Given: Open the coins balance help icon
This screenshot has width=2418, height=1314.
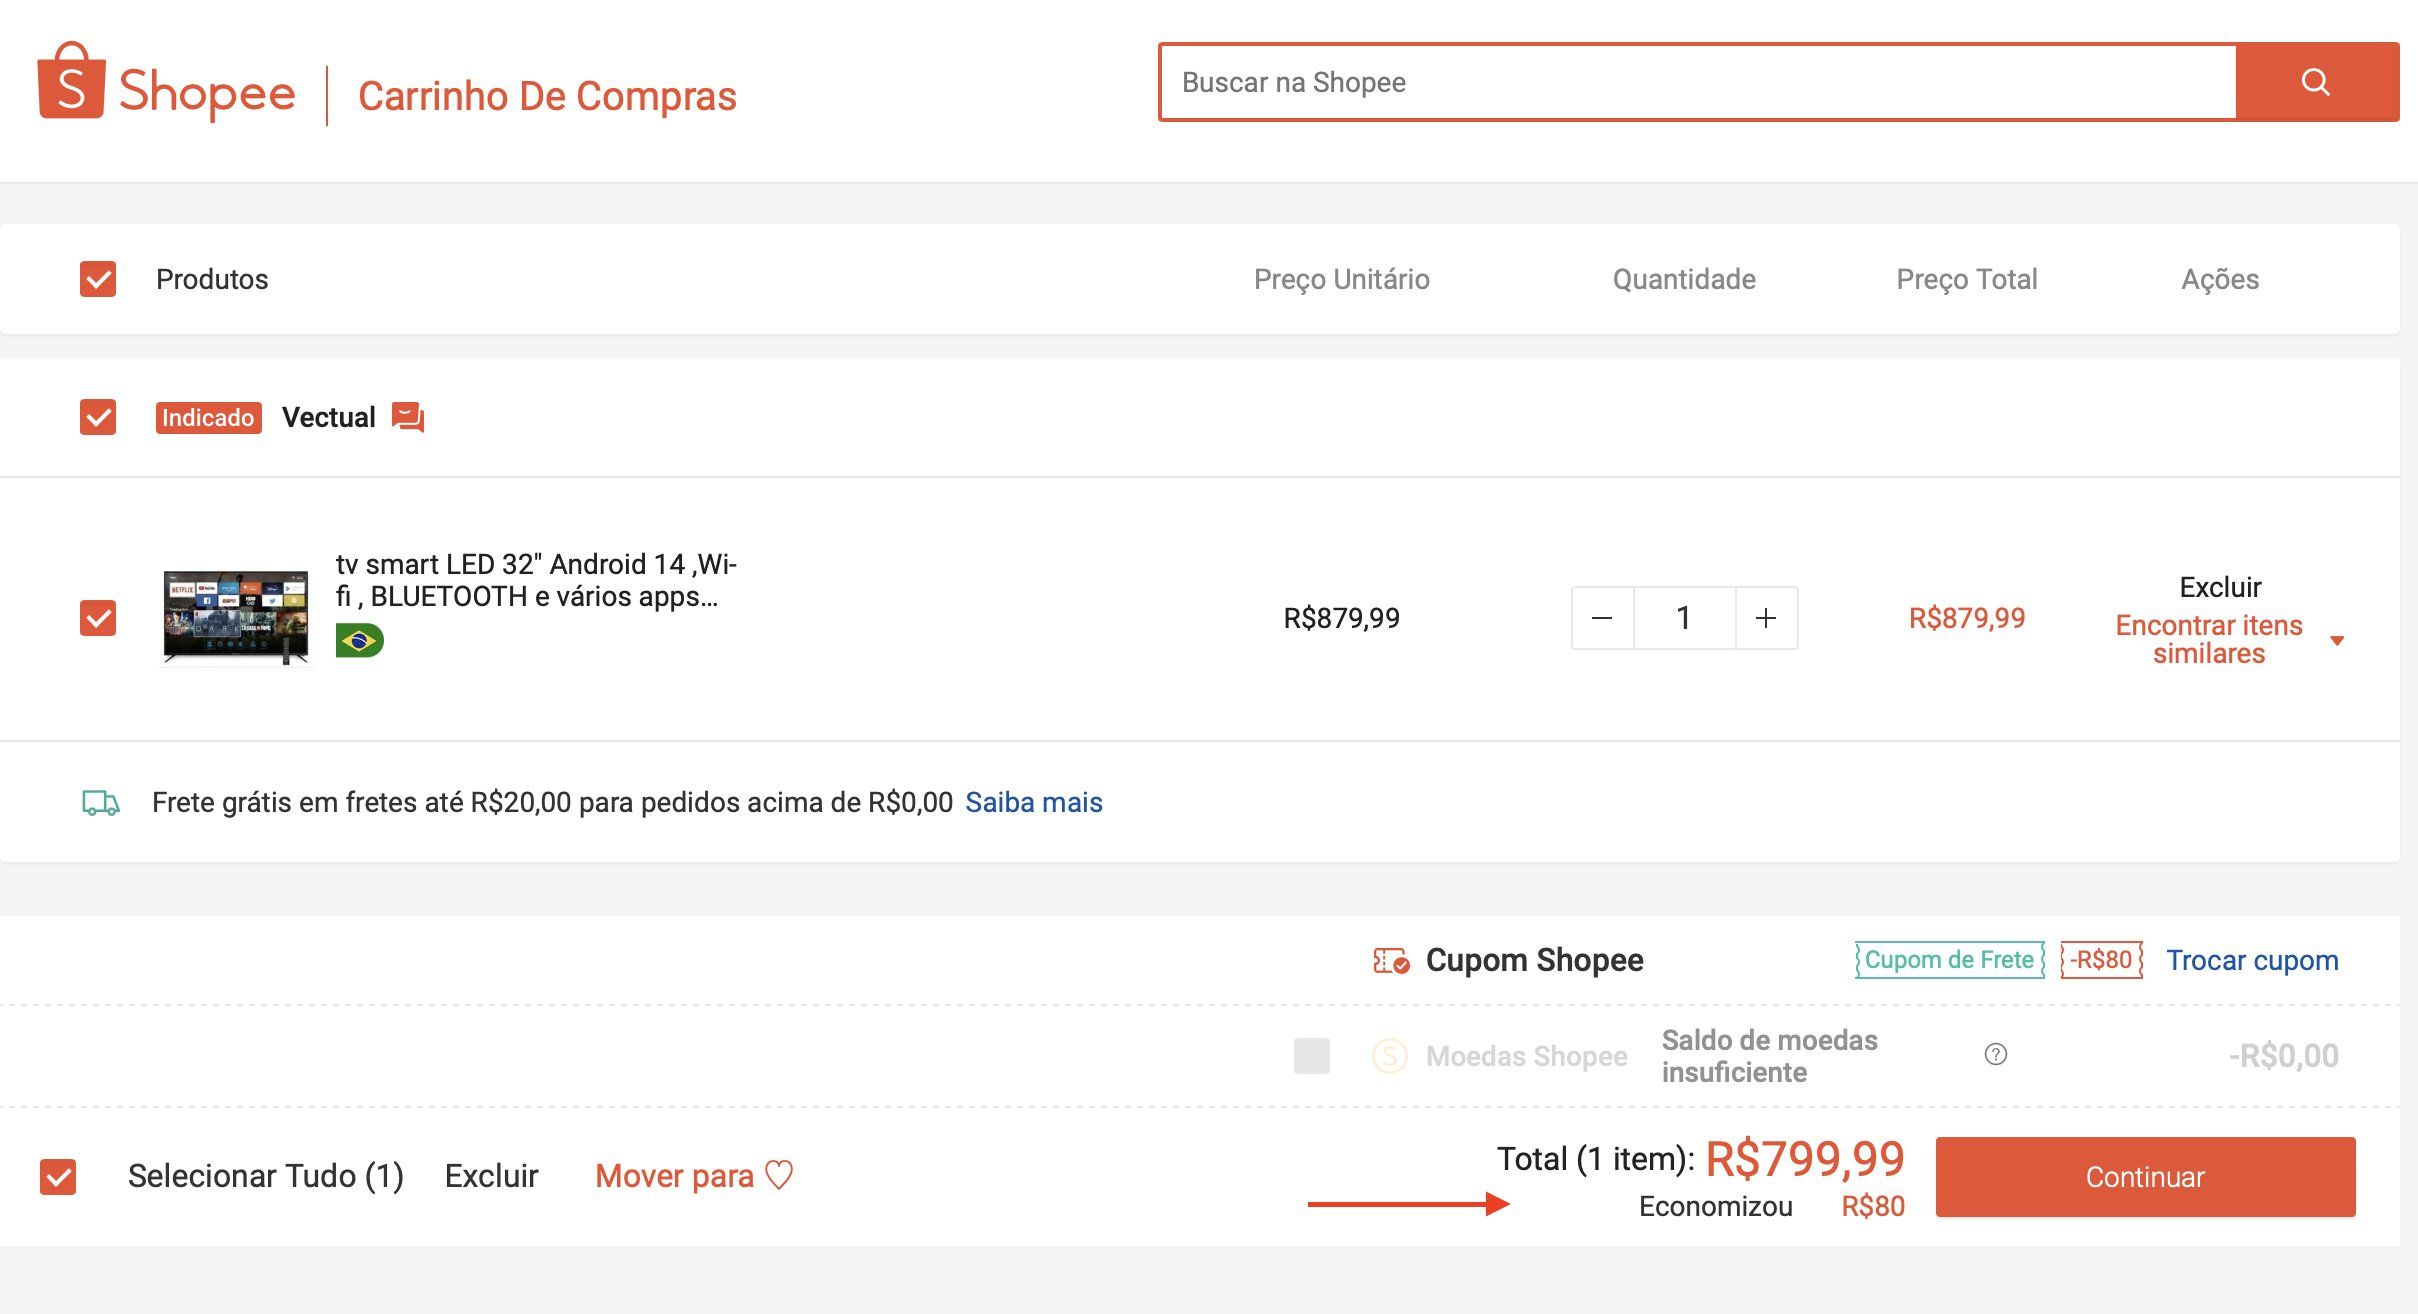Looking at the screenshot, I should (1996, 1055).
